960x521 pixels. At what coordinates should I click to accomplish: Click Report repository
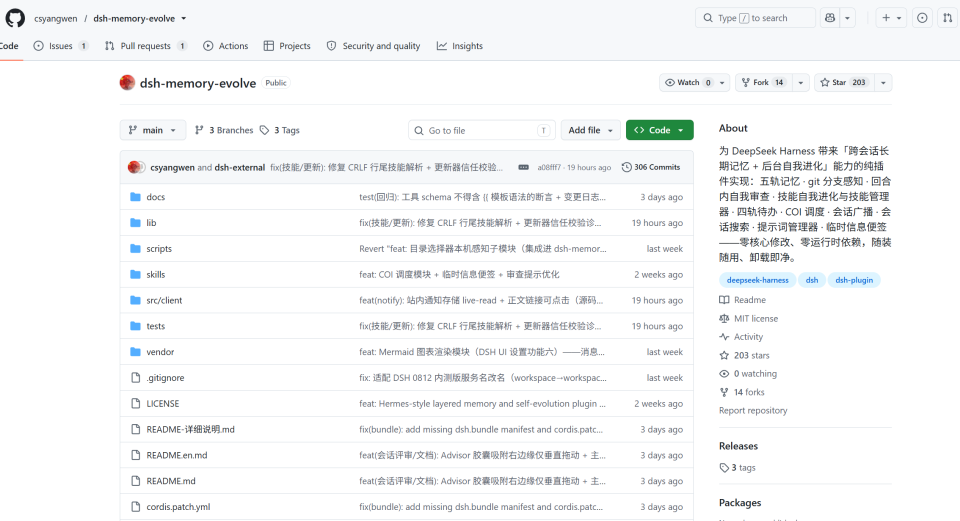pyautogui.click(x=753, y=410)
